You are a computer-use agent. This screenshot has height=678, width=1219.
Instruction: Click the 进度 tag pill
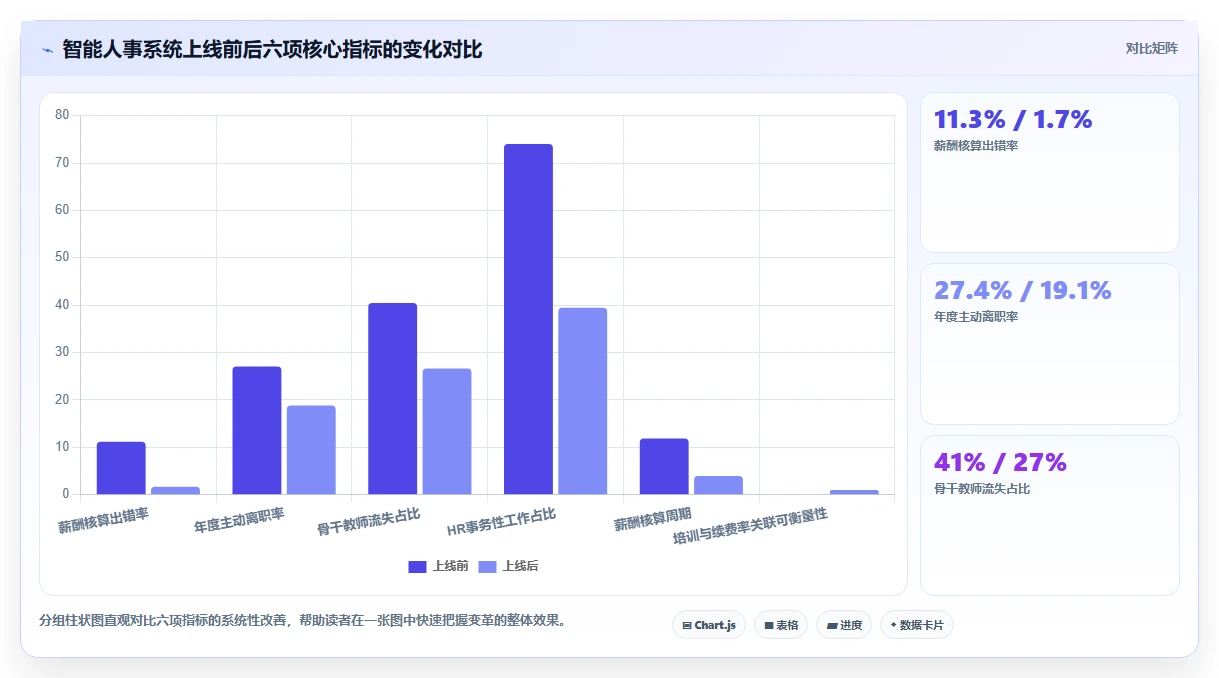[844, 625]
